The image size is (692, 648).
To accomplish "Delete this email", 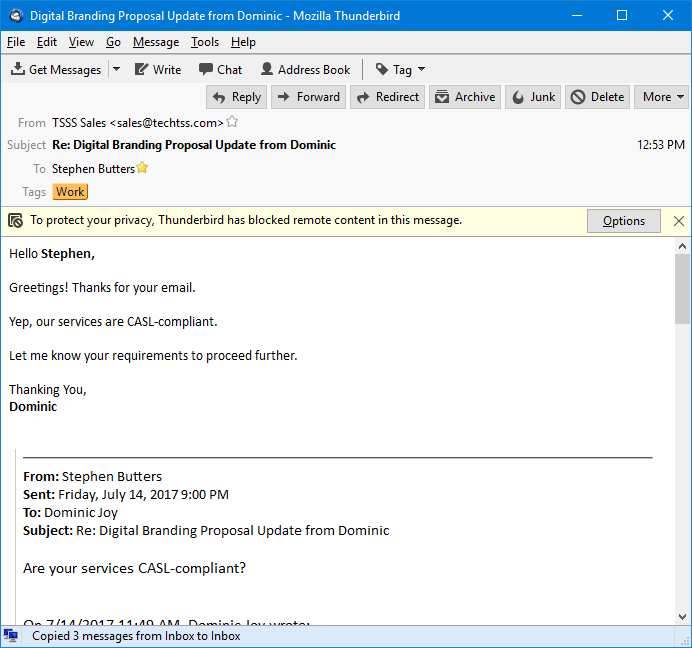I will click(597, 97).
